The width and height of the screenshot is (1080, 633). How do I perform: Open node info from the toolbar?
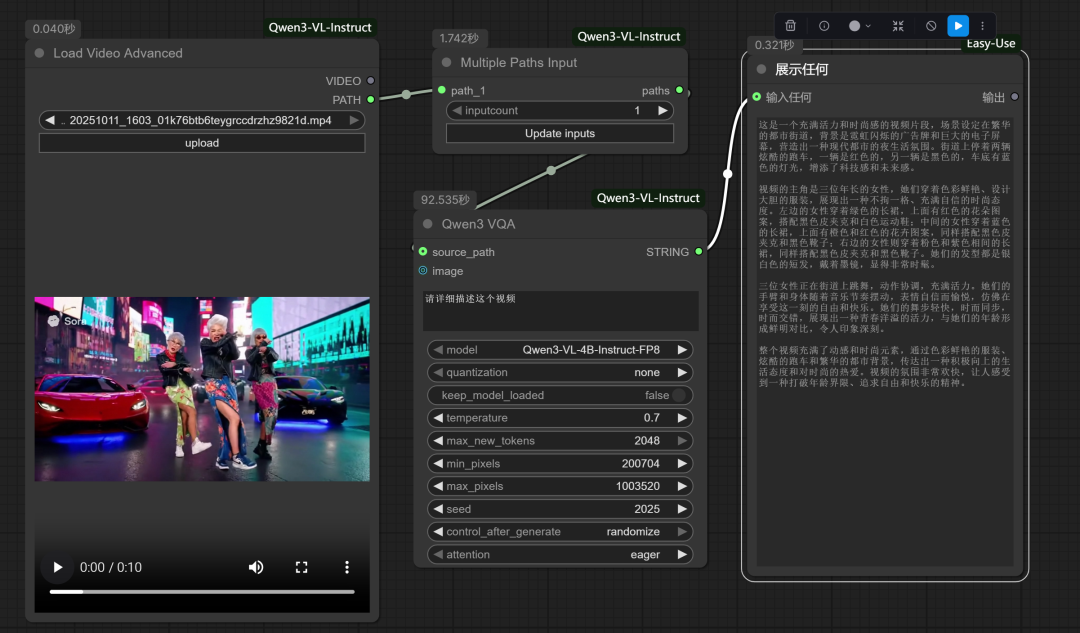(x=824, y=26)
